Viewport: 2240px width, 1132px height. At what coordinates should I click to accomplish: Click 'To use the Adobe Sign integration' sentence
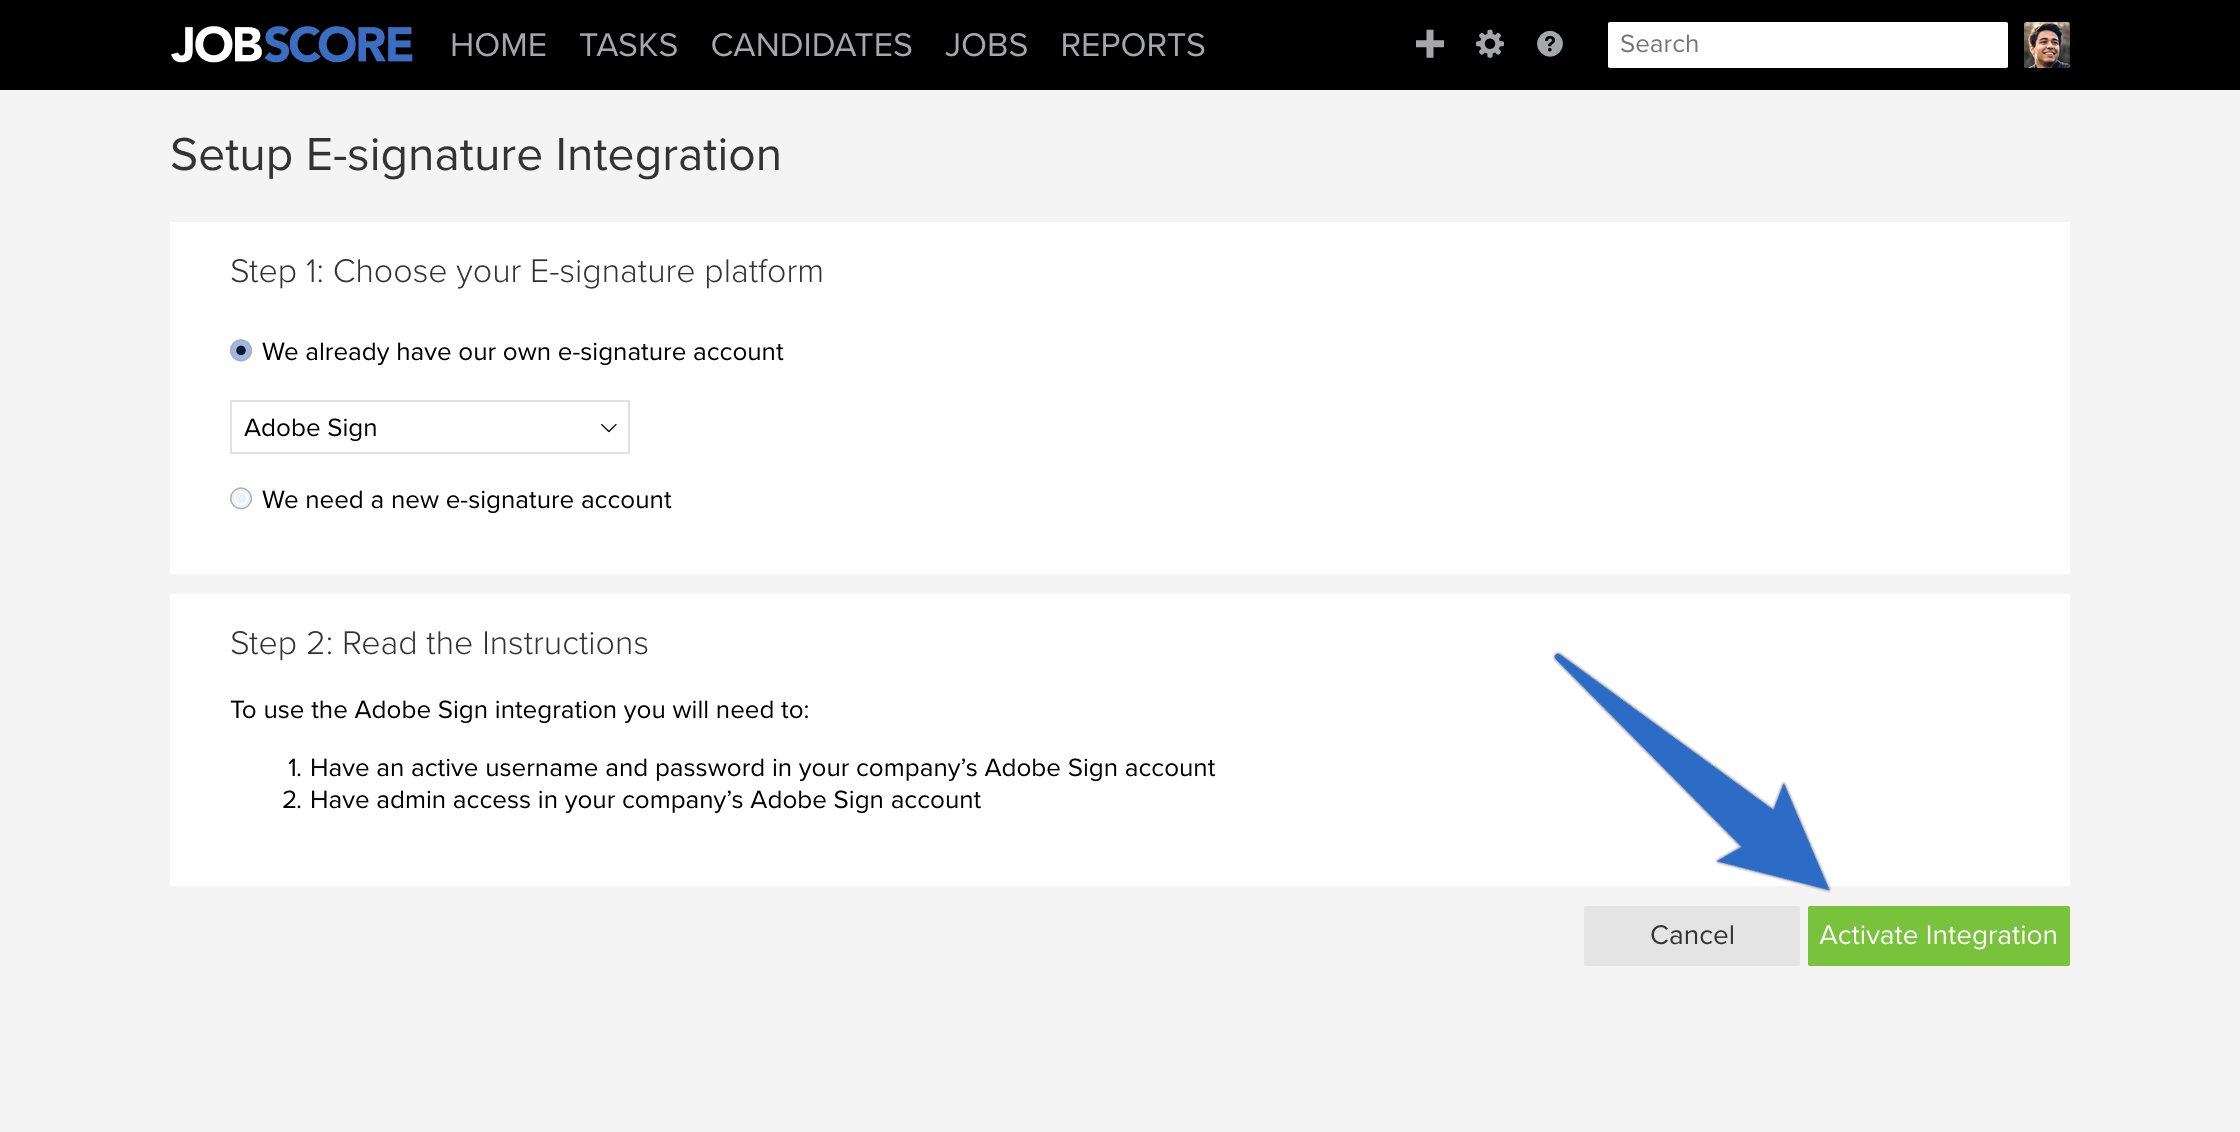point(519,710)
